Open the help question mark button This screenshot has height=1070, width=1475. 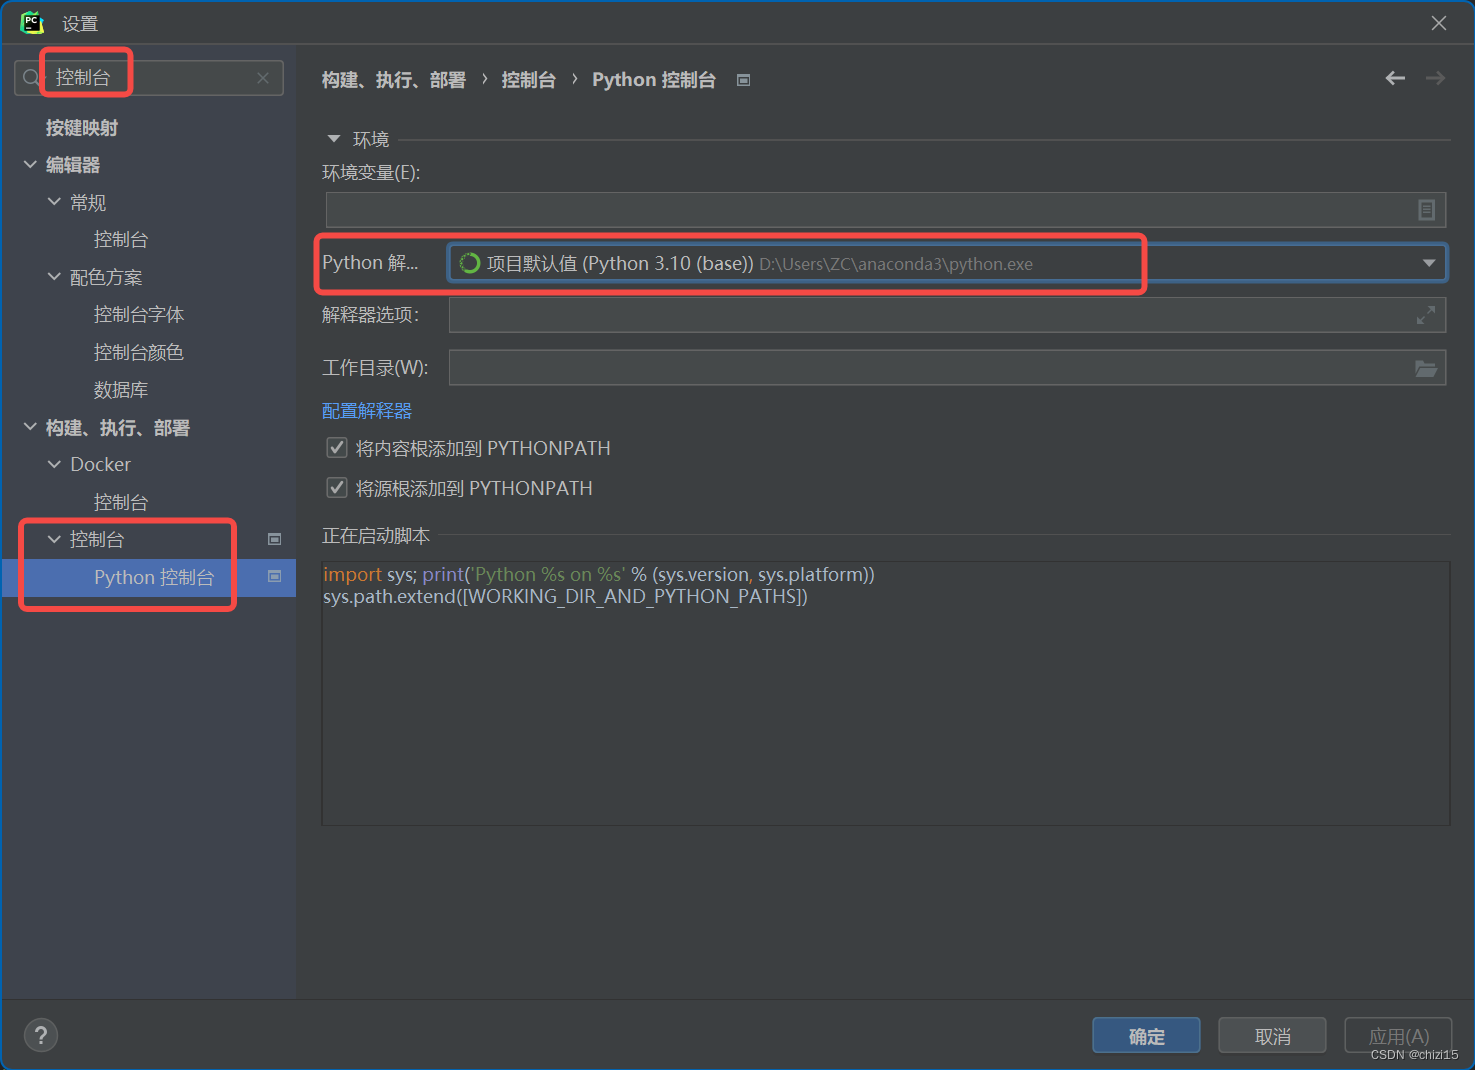41,1035
